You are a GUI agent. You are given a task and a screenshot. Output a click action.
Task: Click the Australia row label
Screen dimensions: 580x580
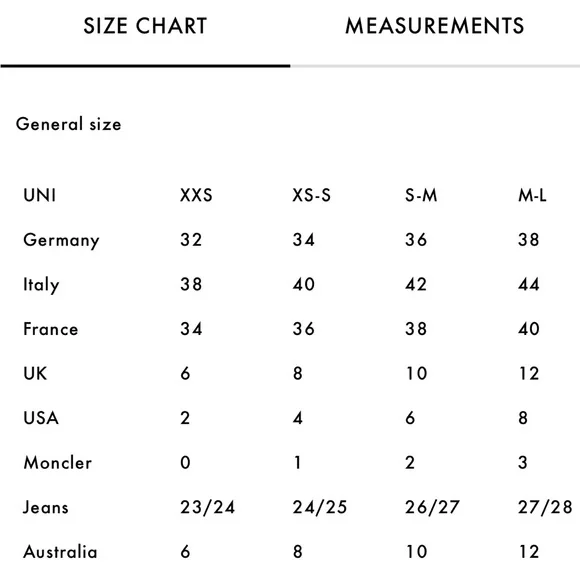pos(60,552)
